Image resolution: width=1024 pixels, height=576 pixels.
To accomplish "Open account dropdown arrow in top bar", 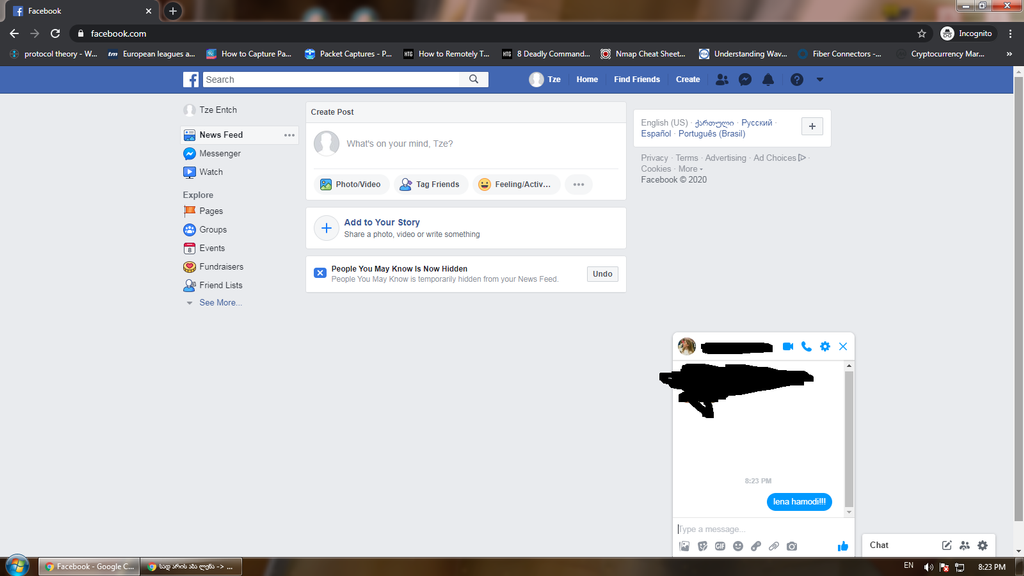I will [x=820, y=80].
